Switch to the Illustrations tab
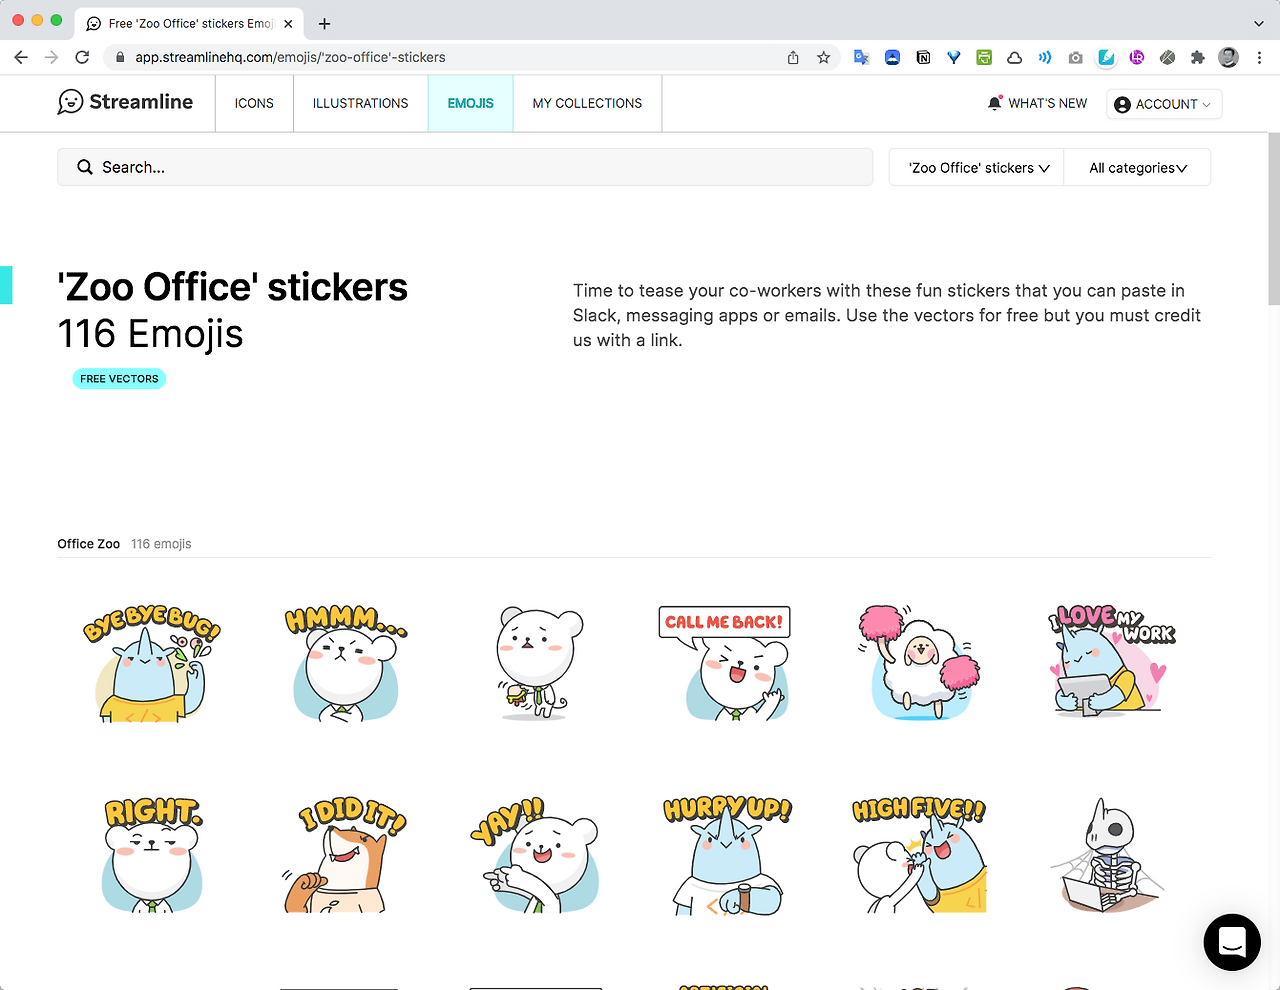This screenshot has width=1280, height=990. [361, 103]
